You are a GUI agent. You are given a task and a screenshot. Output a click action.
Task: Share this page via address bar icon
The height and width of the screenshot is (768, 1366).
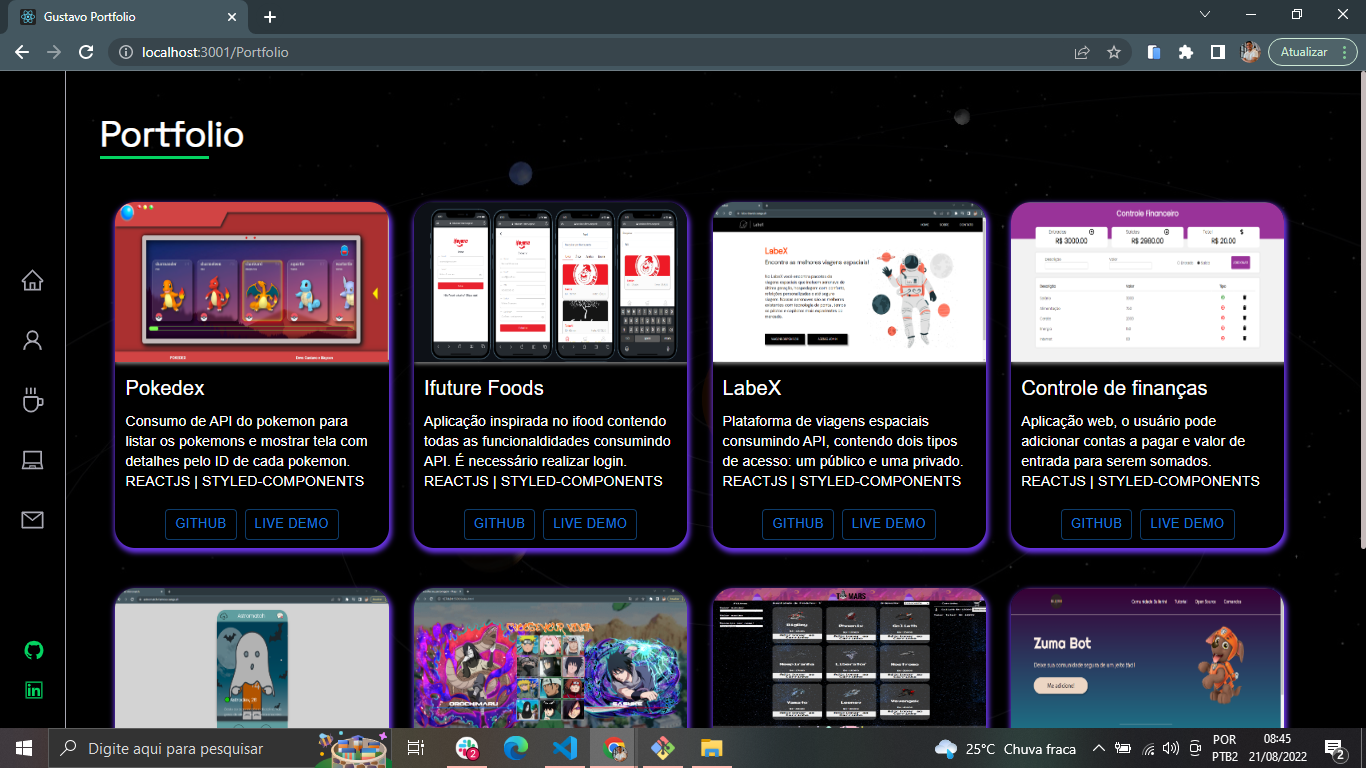(1082, 52)
